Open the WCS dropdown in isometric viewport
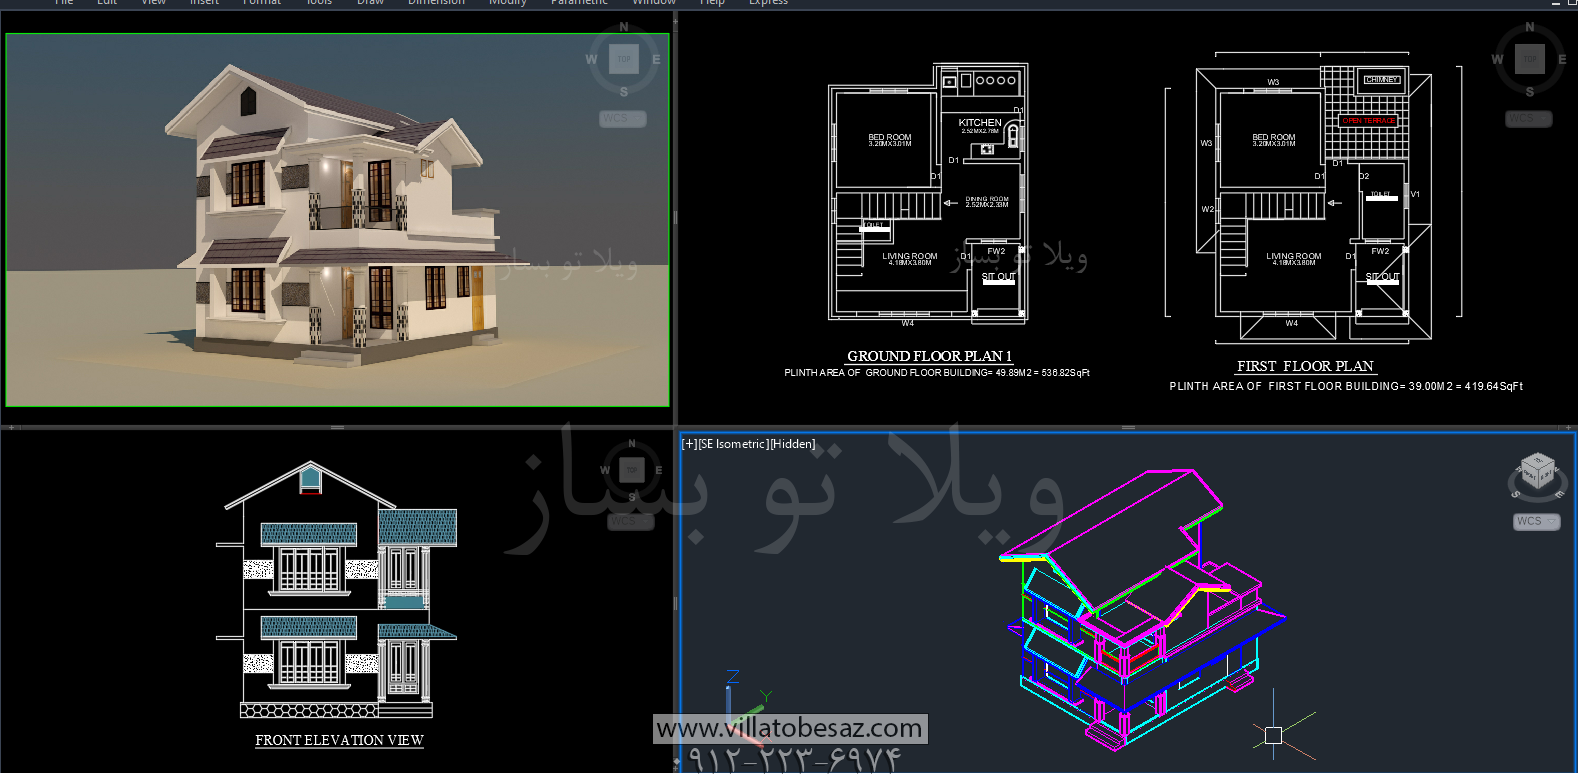The height and width of the screenshot is (776, 1578). pyautogui.click(x=1537, y=521)
